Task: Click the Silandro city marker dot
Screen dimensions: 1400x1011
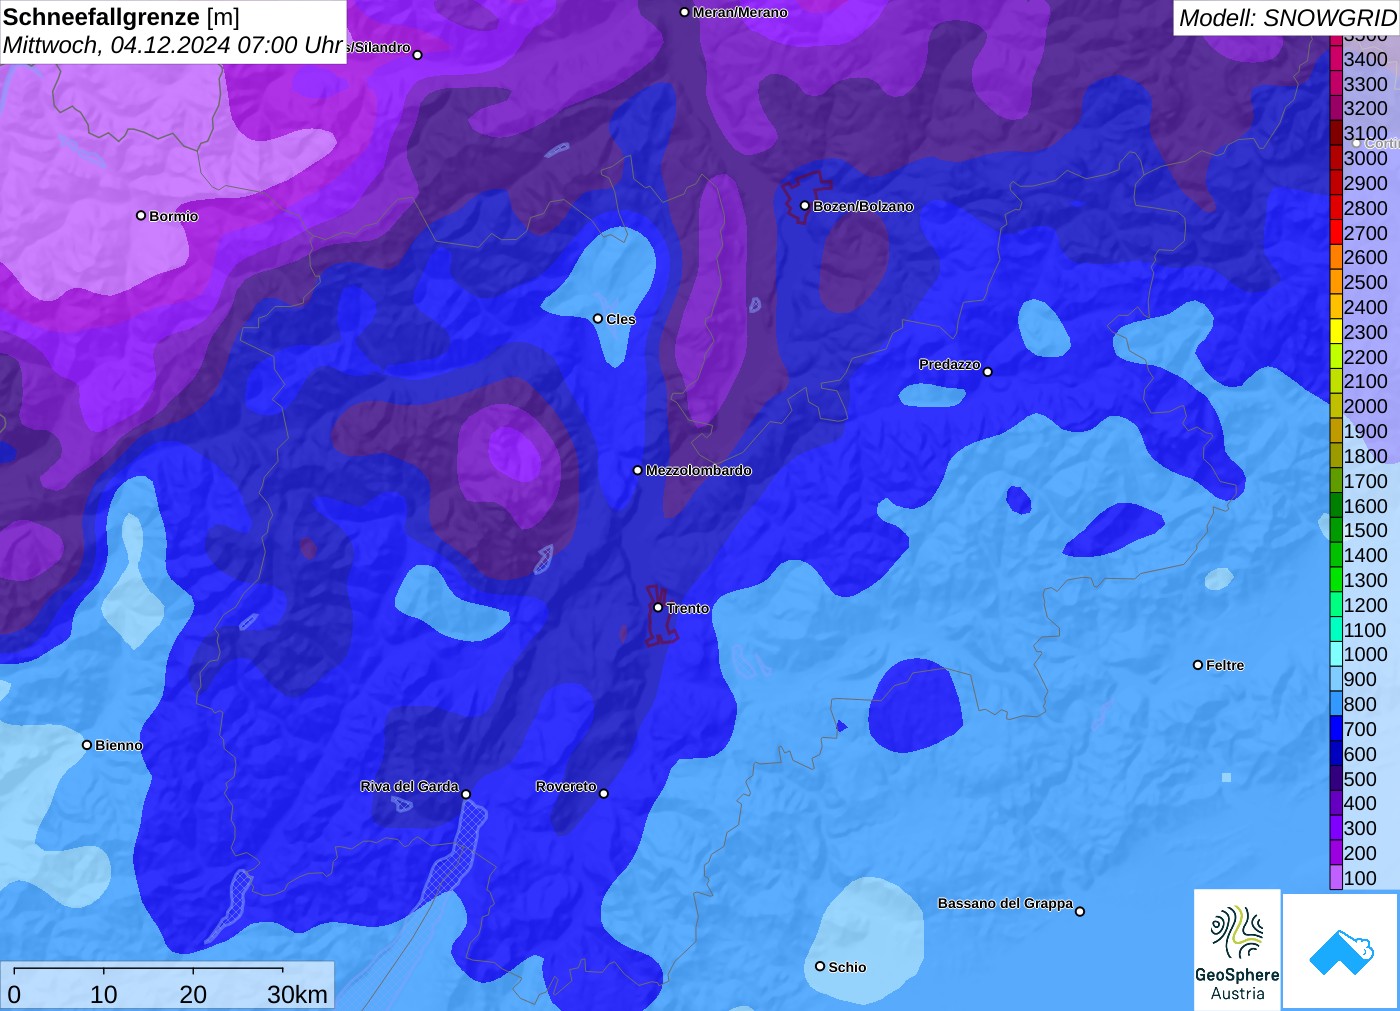Action: tap(418, 55)
